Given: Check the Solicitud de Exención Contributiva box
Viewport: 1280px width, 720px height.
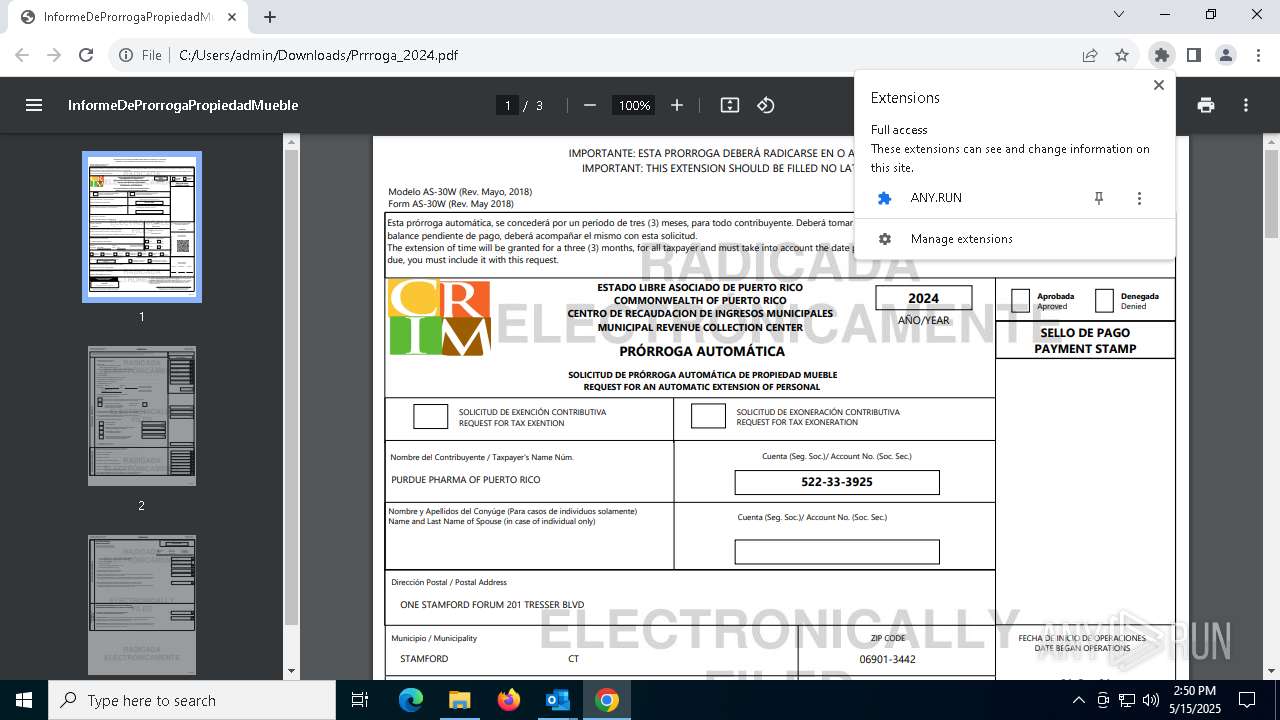Looking at the screenshot, I should [431, 417].
